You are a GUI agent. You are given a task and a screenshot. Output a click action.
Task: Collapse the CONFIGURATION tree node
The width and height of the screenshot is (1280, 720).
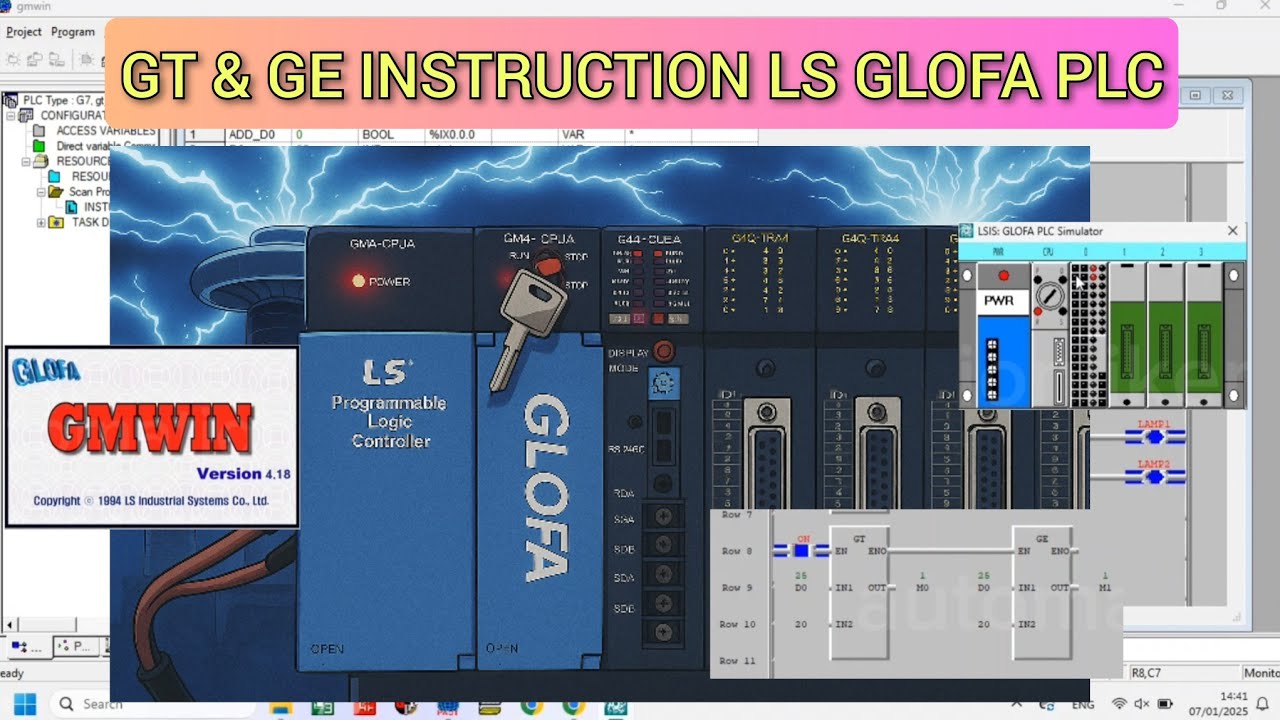[x=11, y=115]
